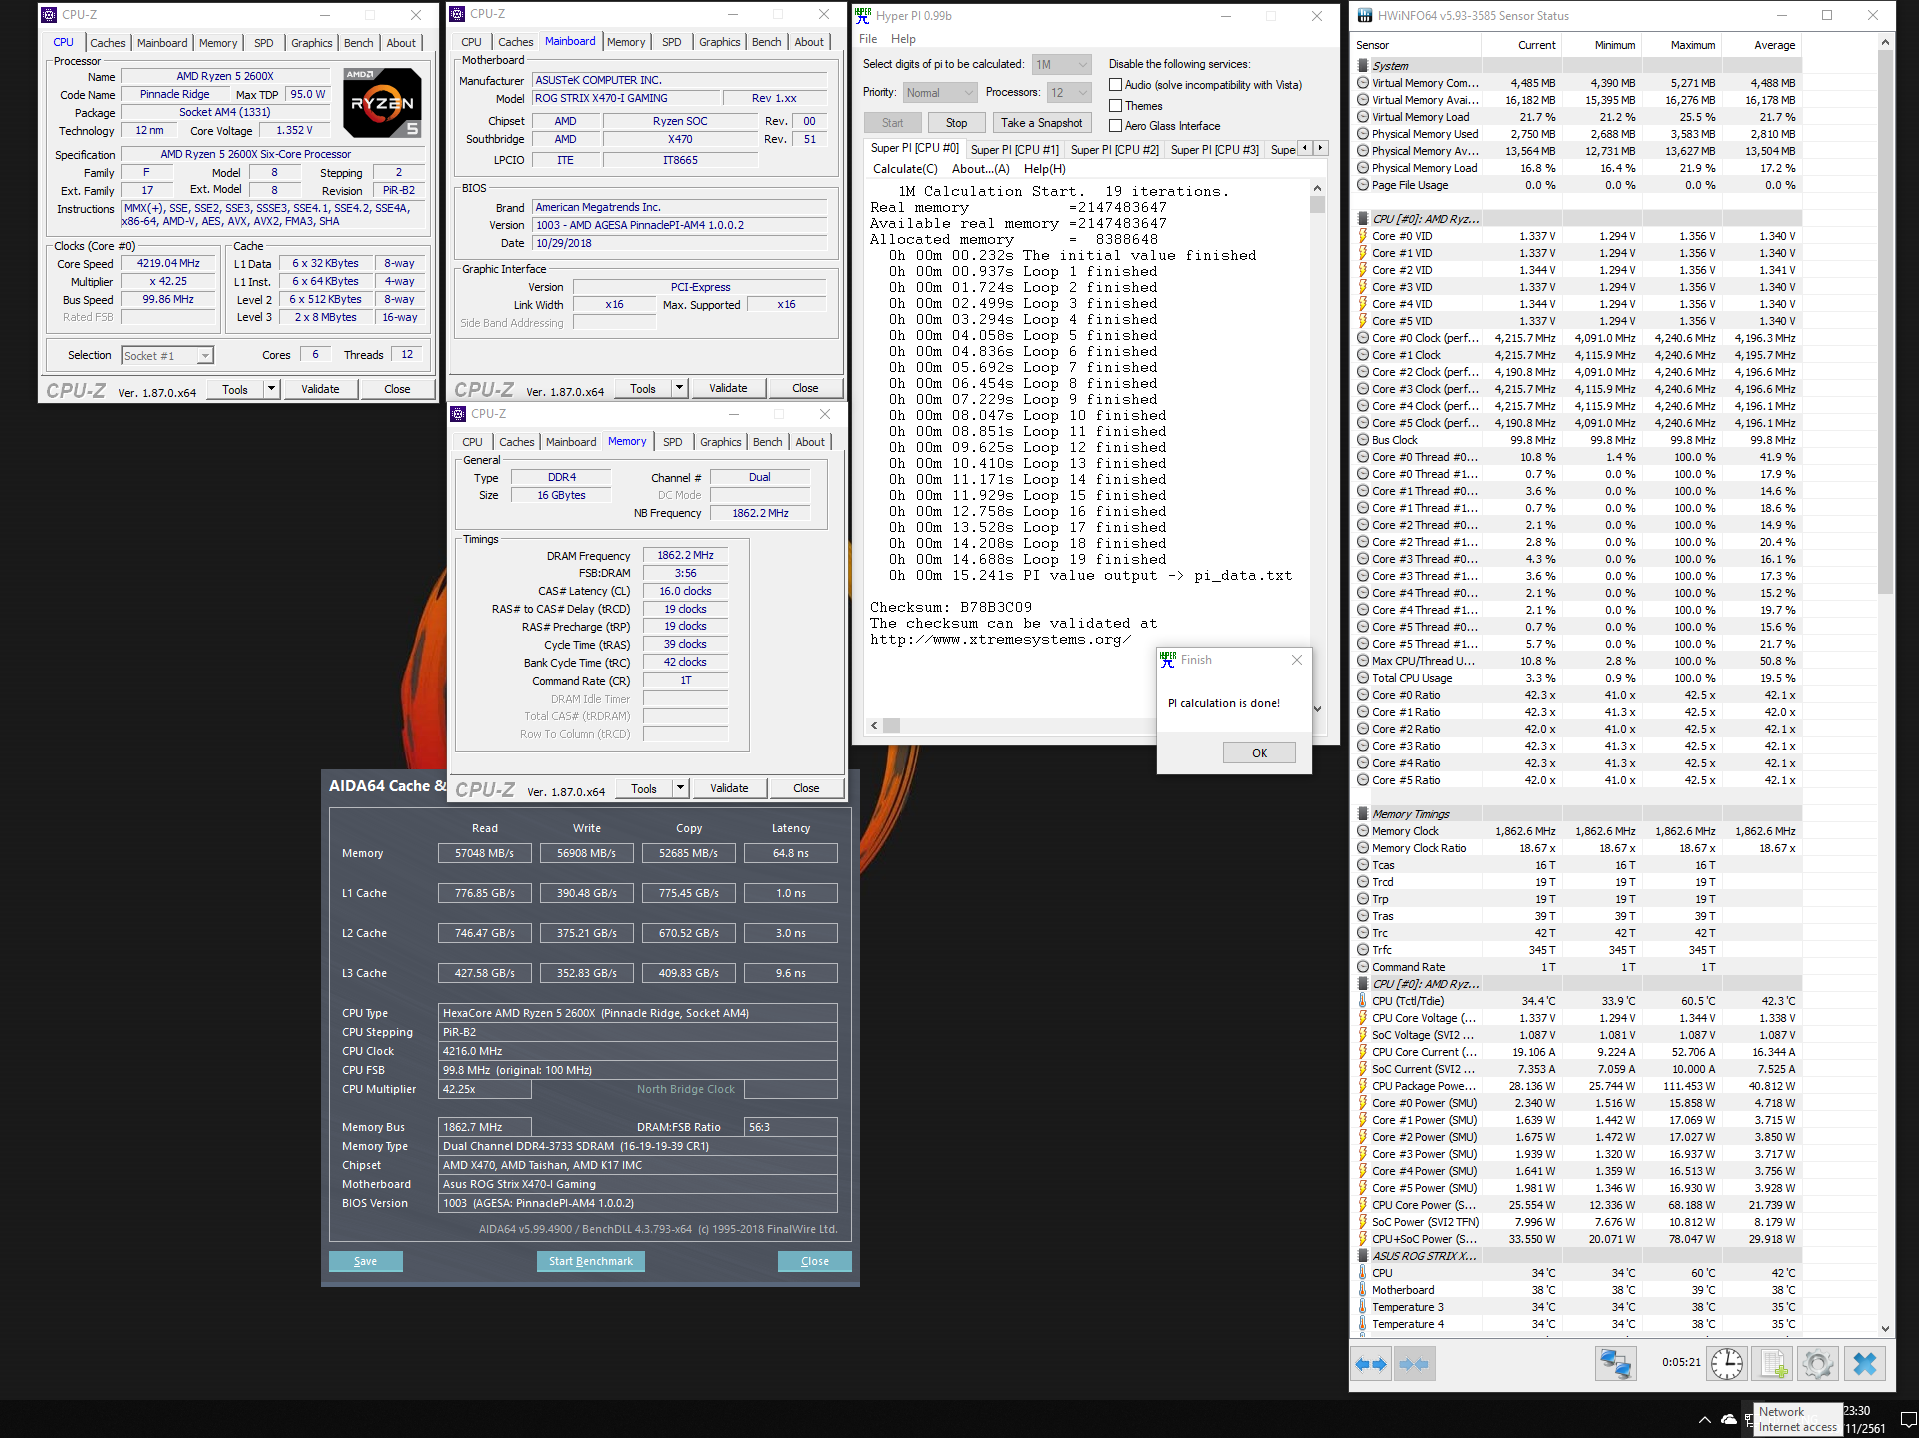Click the clock icon beside Bus Clock sensor

[x=1362, y=440]
